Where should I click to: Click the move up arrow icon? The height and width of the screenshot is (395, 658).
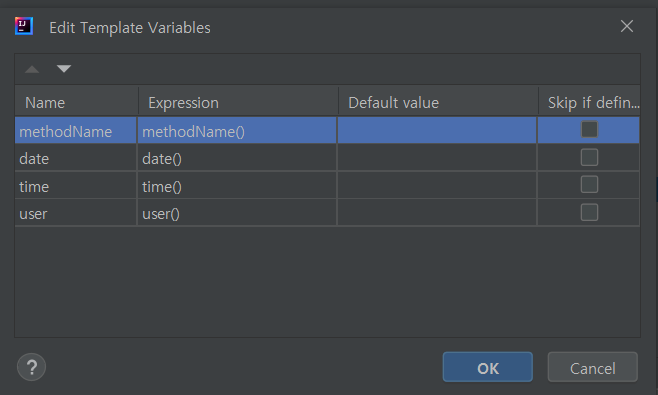pos(32,69)
